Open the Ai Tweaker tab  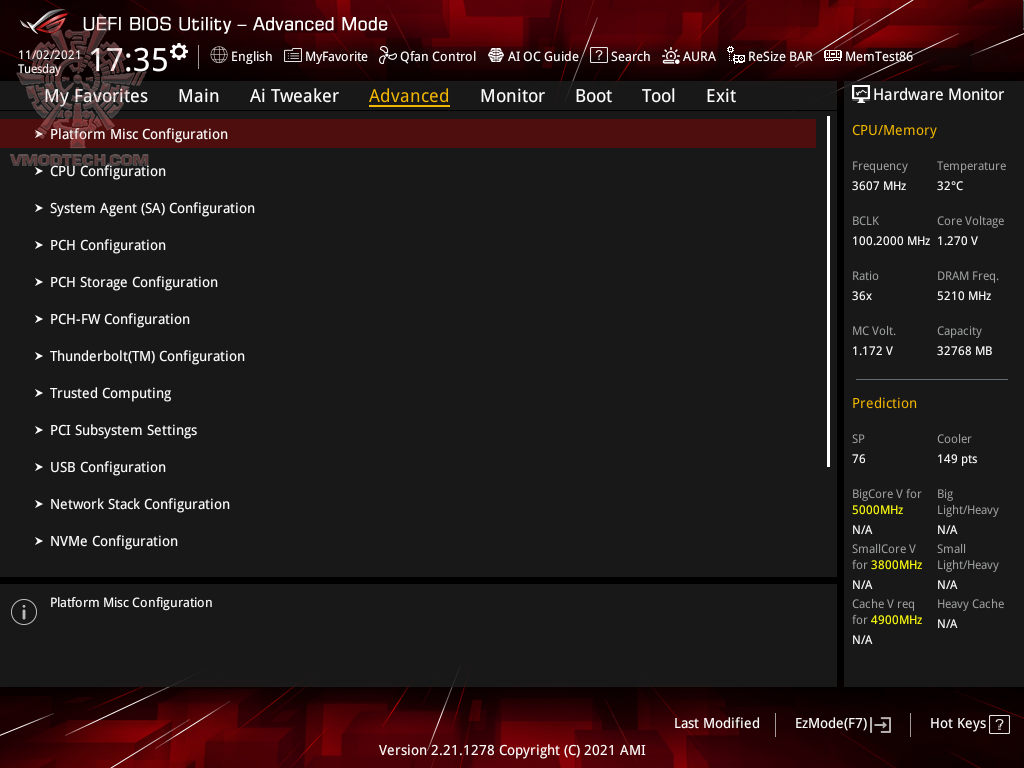coord(294,95)
